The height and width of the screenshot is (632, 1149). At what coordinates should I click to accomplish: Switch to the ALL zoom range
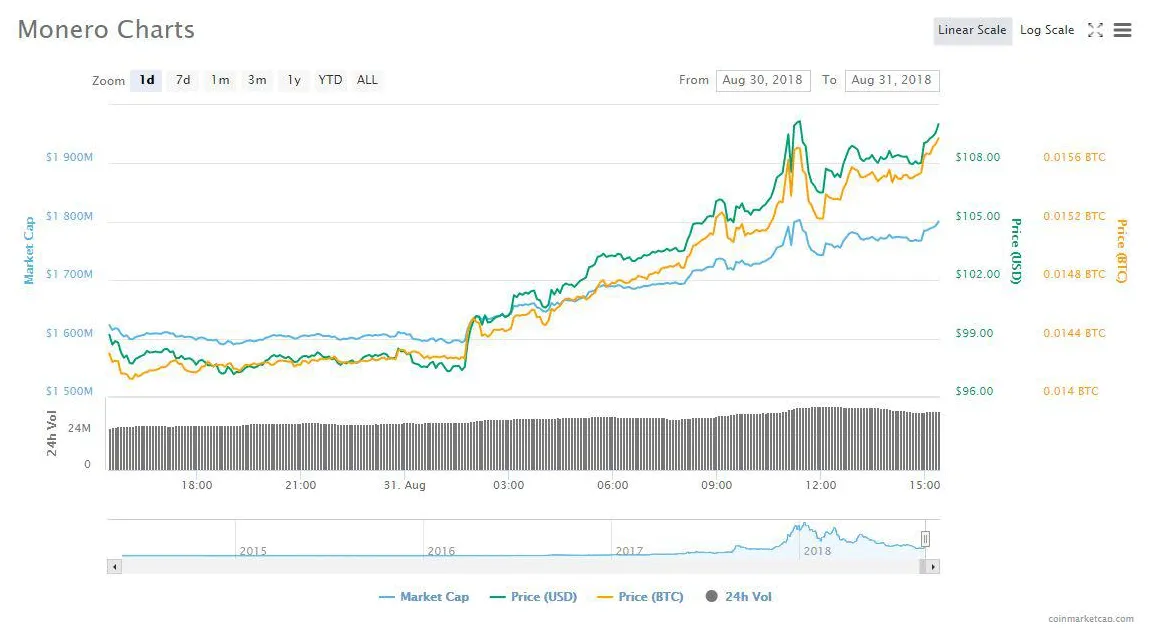coord(367,80)
